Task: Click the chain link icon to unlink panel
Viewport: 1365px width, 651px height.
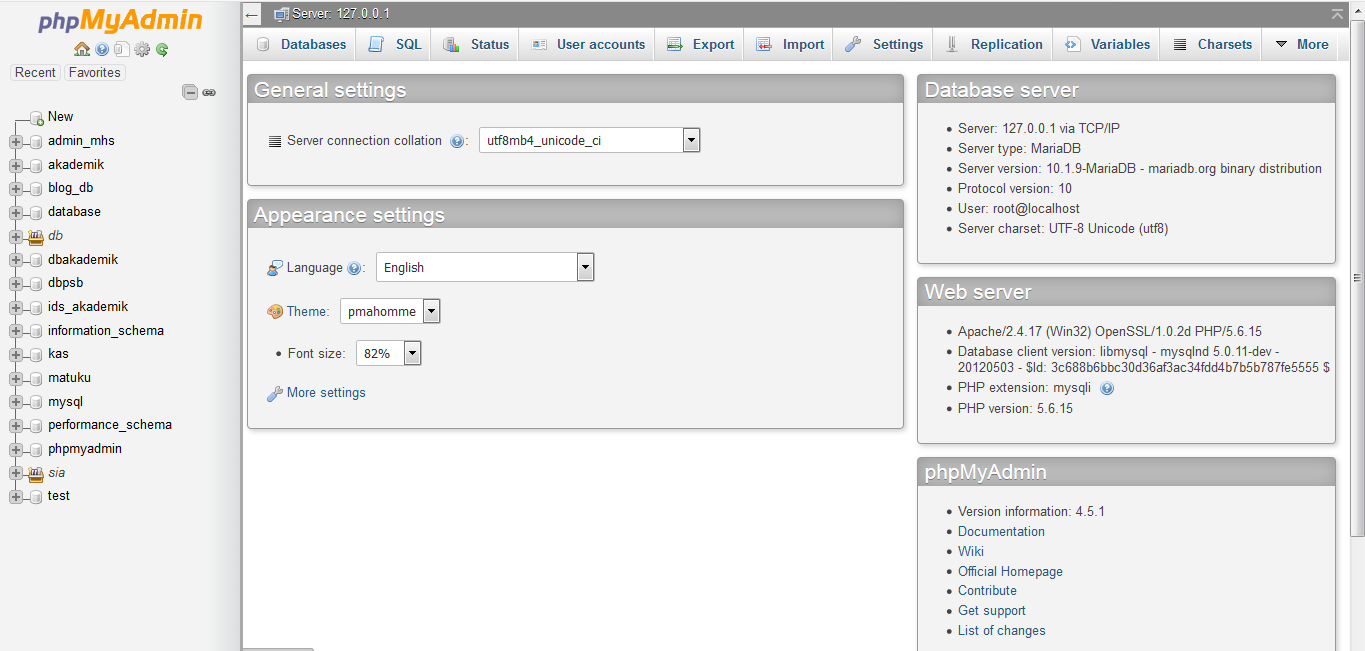Action: click(x=209, y=92)
